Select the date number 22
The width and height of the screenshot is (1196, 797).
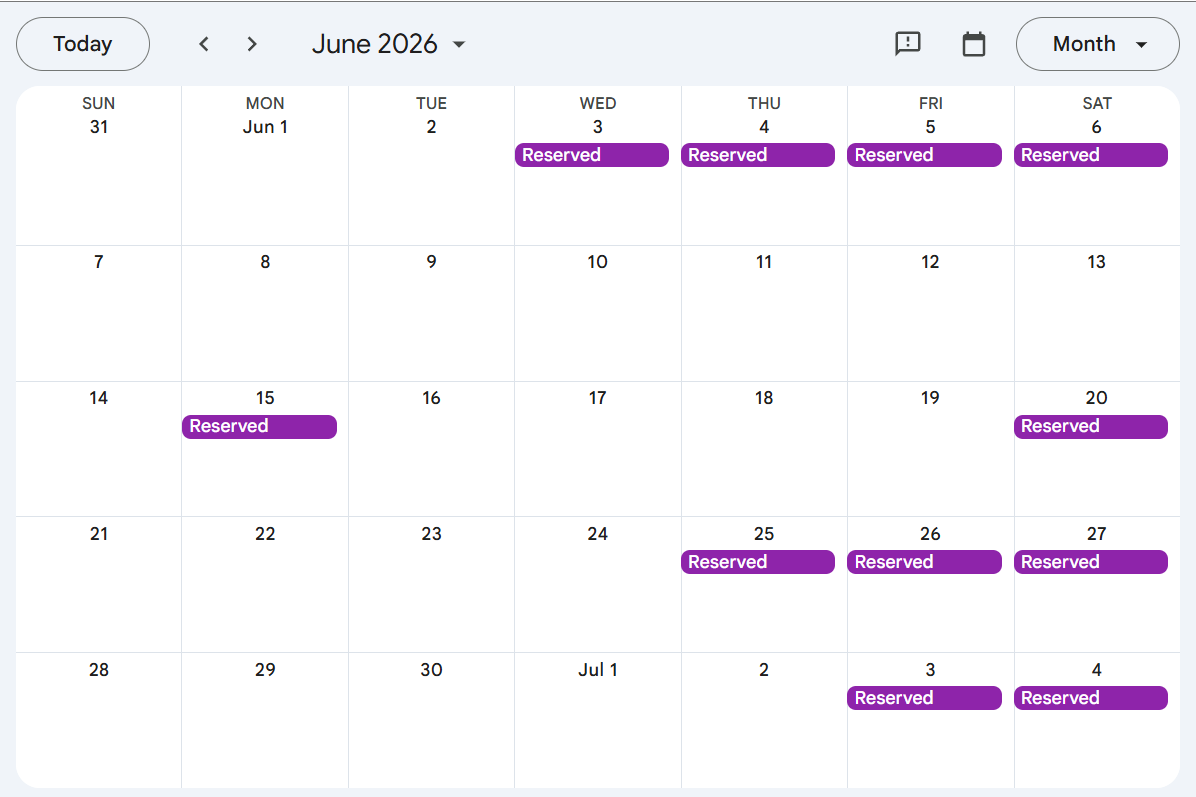click(265, 534)
